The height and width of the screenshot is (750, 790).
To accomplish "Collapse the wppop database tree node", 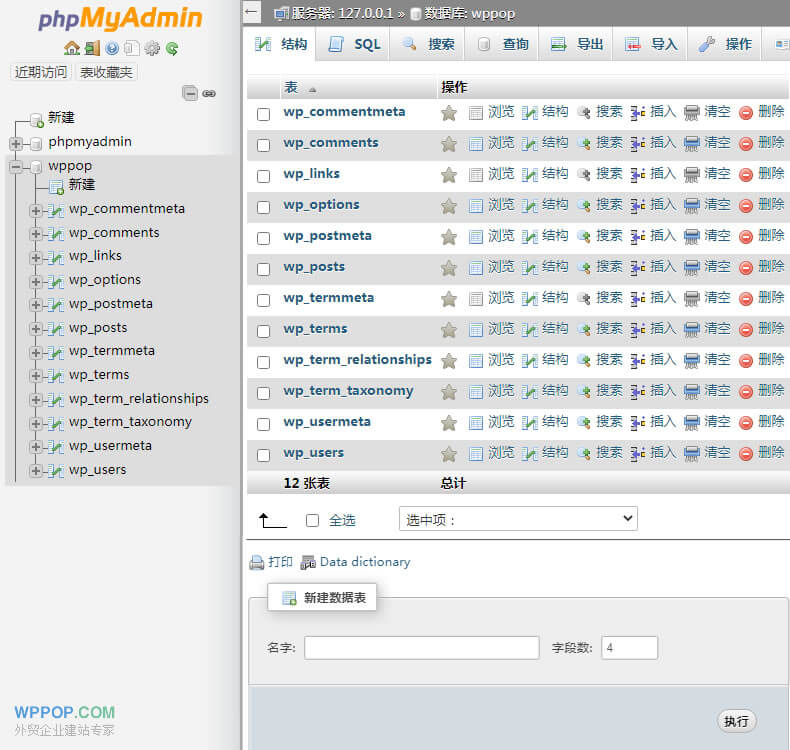I will point(16,166).
